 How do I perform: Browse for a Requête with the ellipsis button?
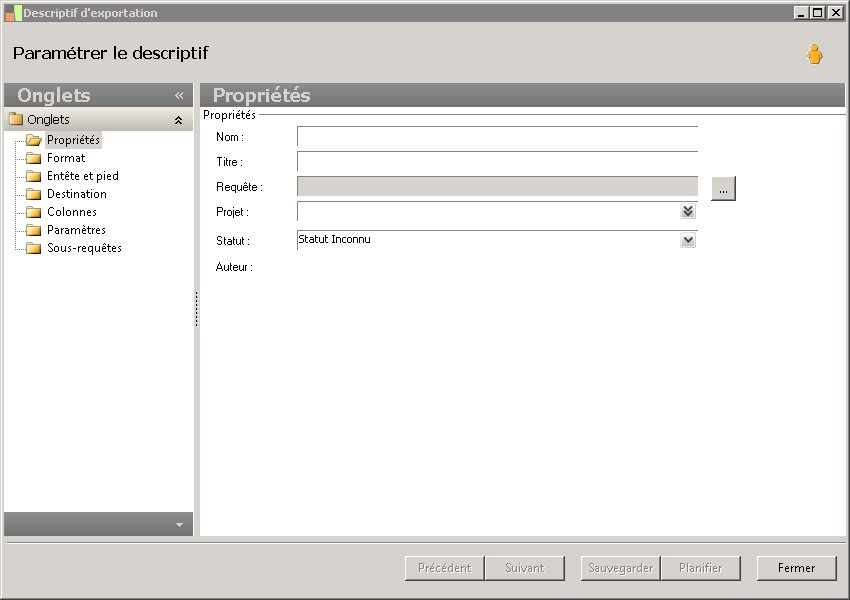(x=723, y=189)
